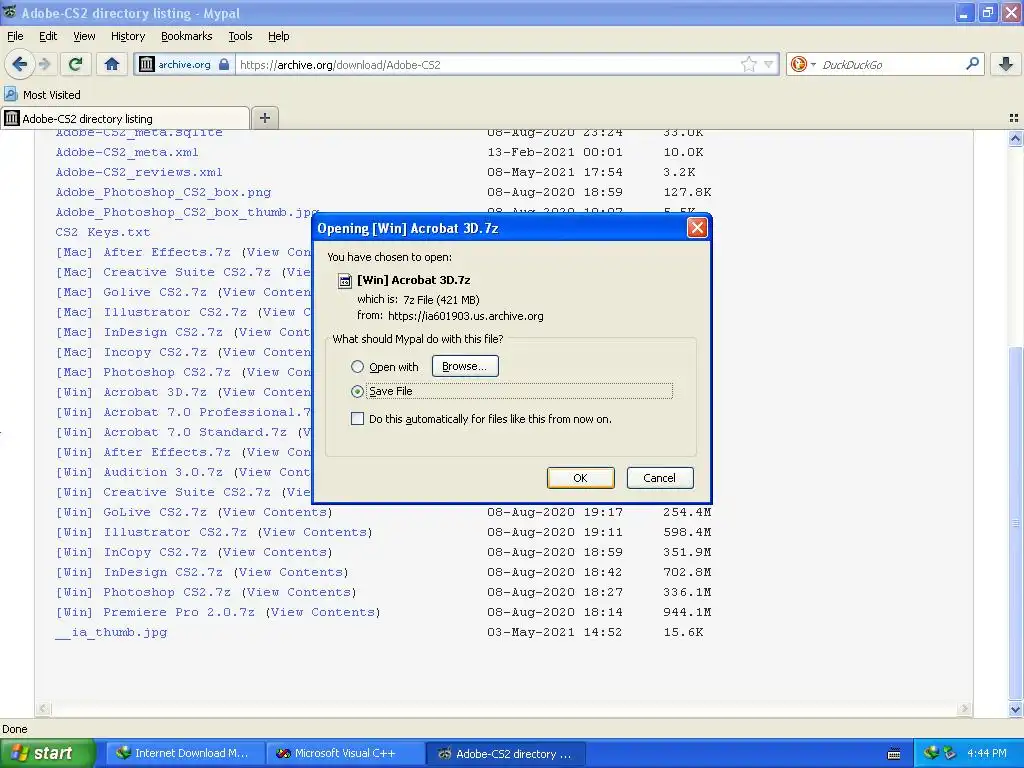1024x768 pixels.
Task: Open the File menu
Action: coord(15,36)
